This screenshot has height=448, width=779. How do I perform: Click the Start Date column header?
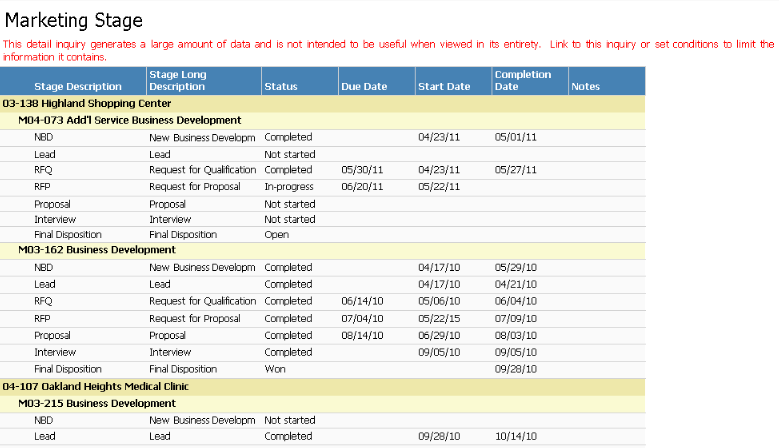444,87
